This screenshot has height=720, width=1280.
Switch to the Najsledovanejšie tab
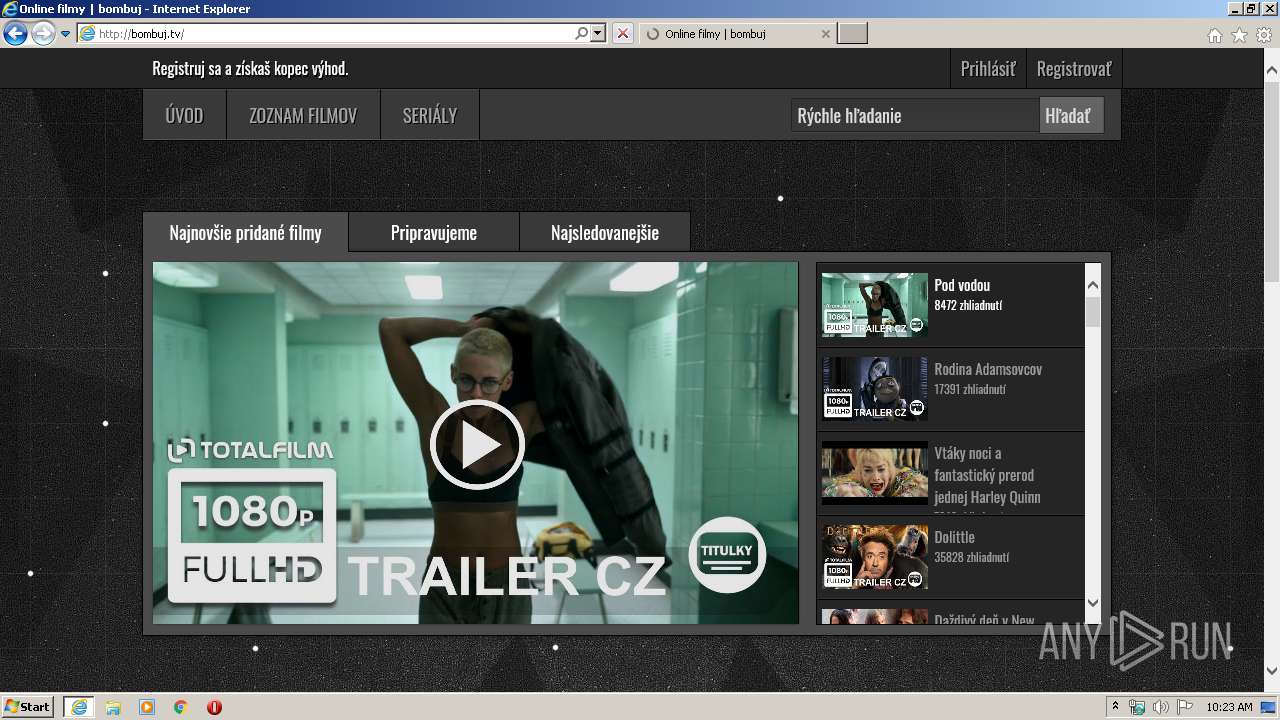[x=605, y=232]
